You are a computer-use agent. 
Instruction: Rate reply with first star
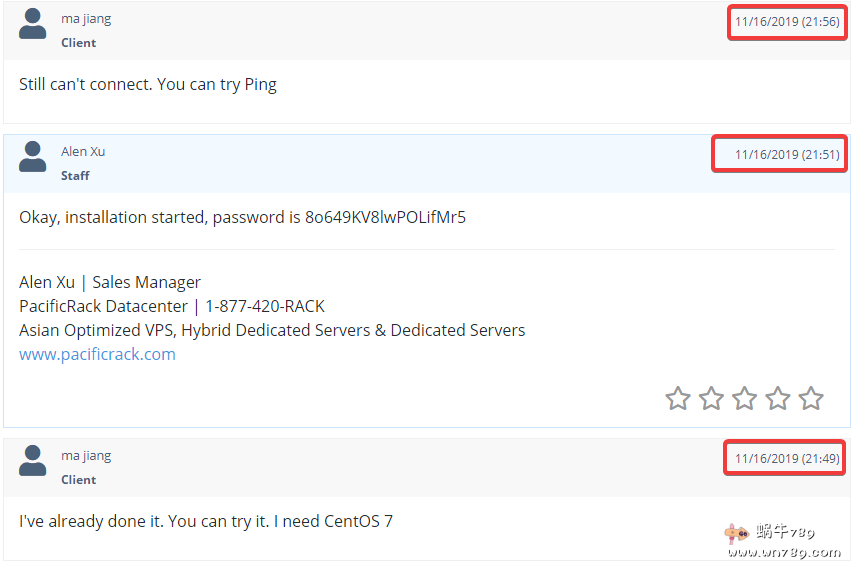678,399
